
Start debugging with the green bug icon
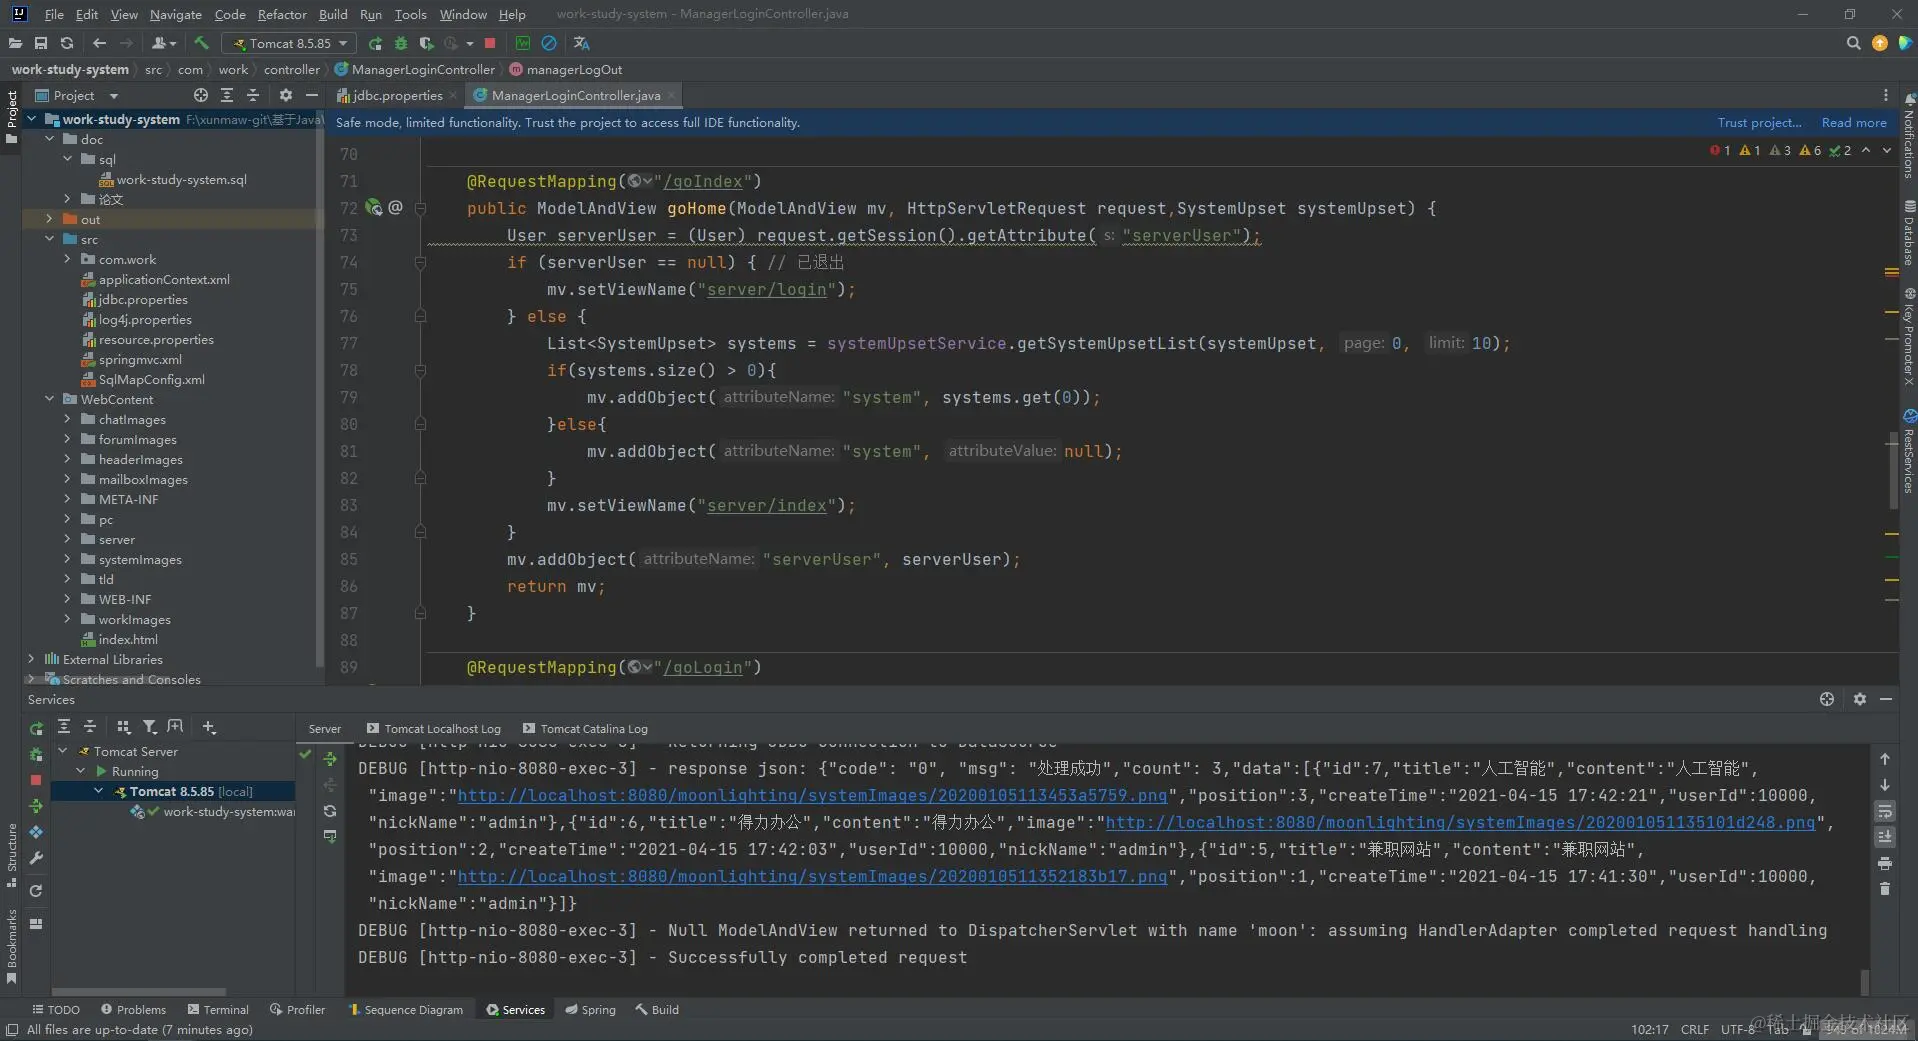tap(401, 43)
